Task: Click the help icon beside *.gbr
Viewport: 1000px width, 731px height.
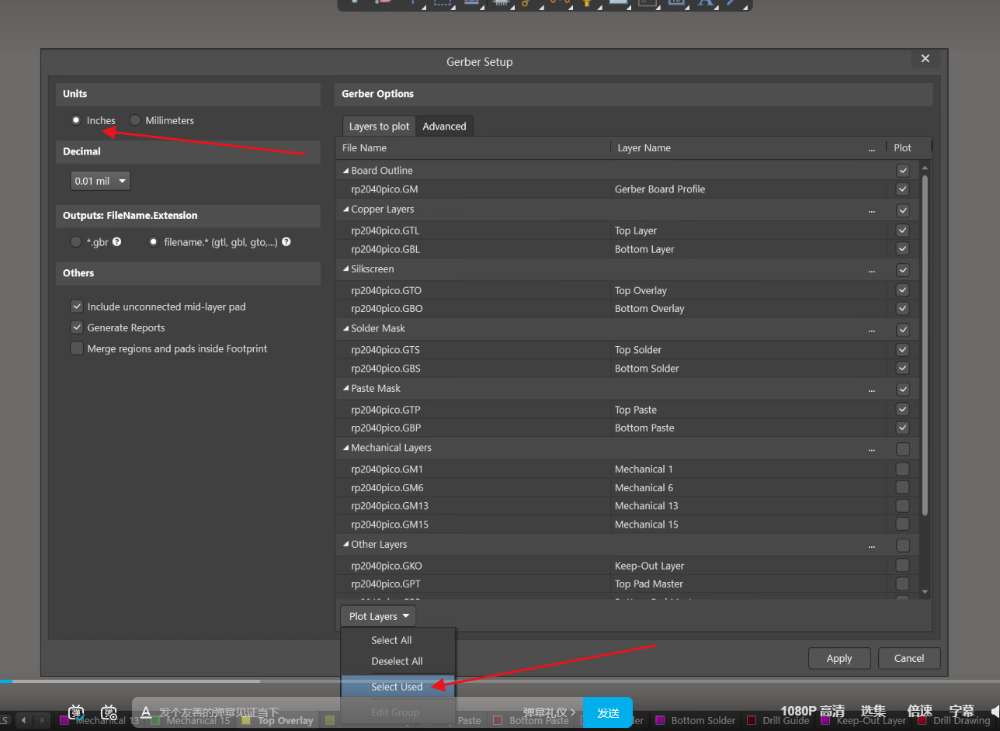Action: point(117,242)
